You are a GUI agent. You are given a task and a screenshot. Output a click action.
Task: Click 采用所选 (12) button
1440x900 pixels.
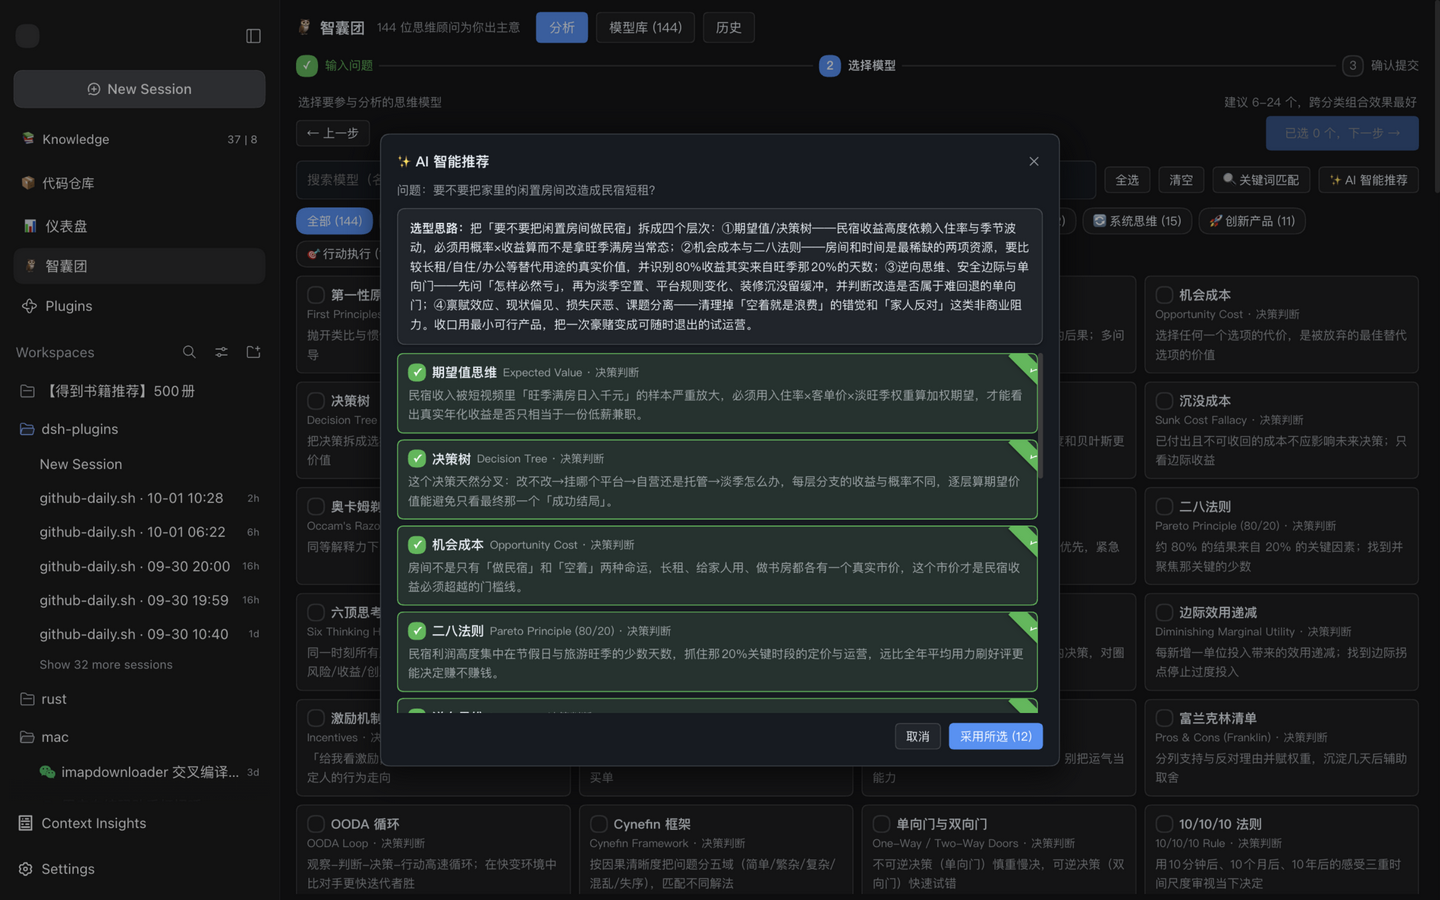click(x=996, y=737)
